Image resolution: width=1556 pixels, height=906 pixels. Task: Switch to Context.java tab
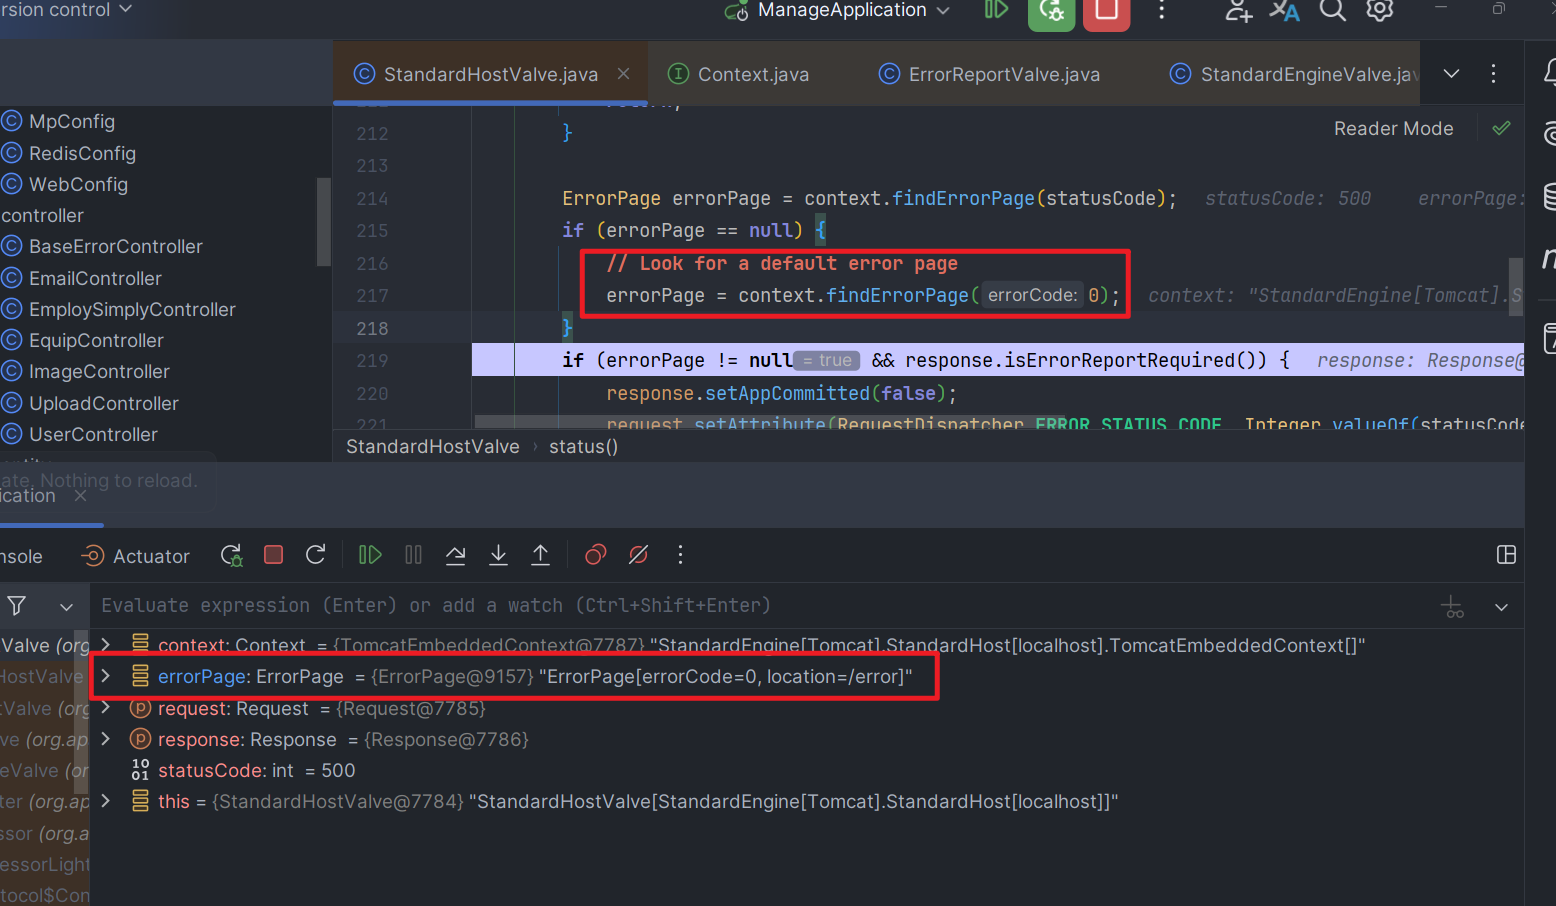(x=739, y=74)
